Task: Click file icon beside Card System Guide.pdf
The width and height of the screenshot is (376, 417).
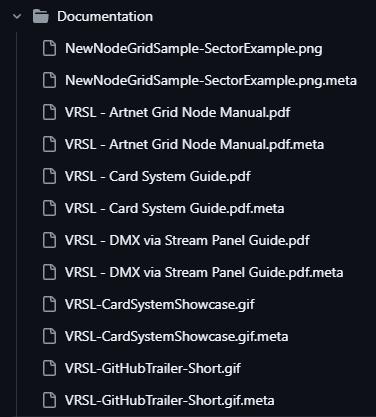Action: click(x=49, y=176)
